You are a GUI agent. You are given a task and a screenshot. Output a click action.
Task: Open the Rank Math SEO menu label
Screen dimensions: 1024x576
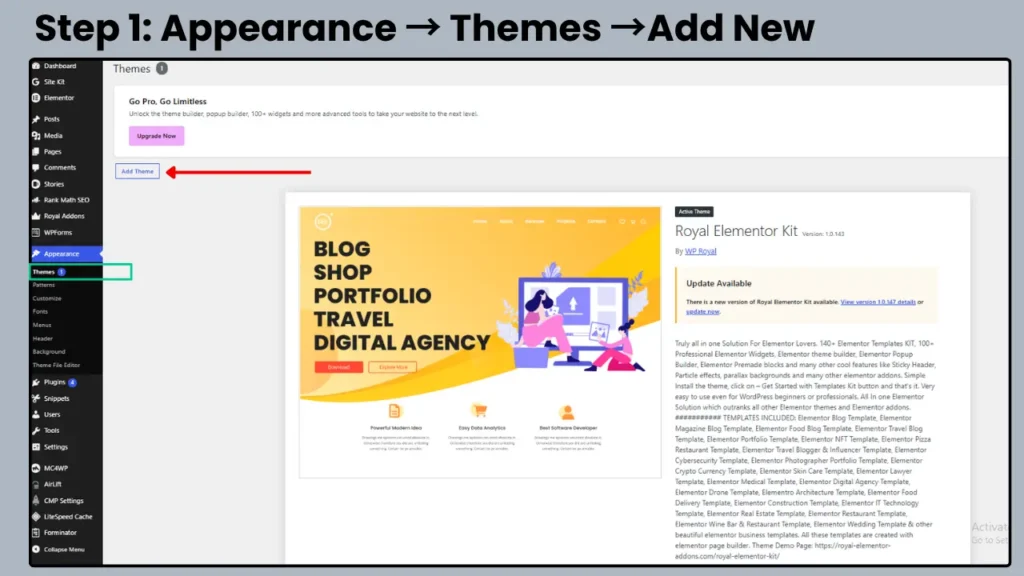67,200
